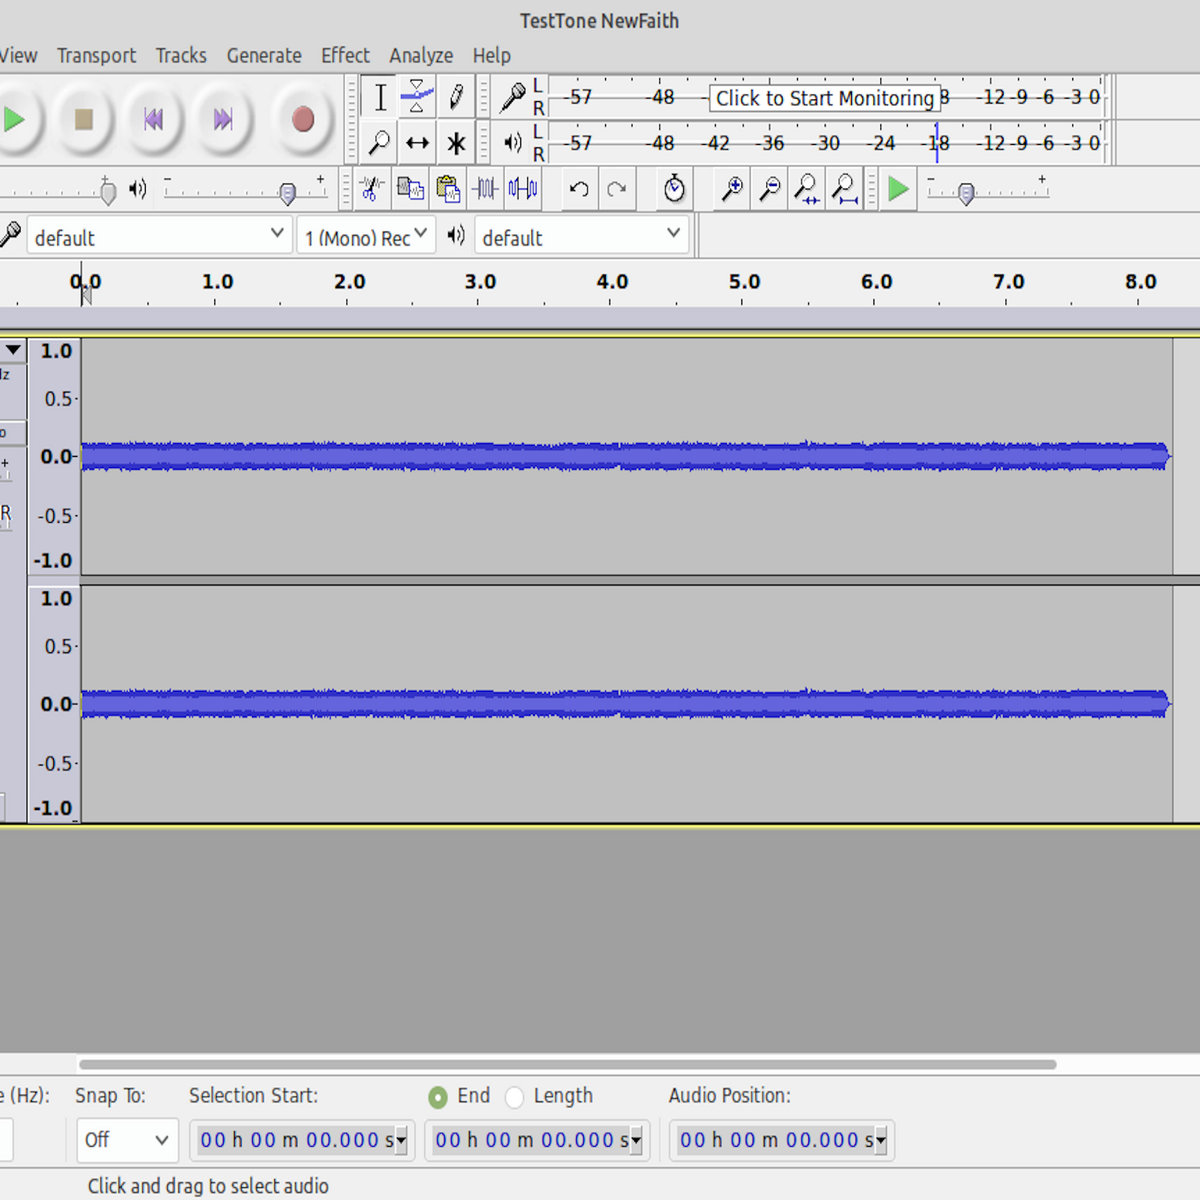Start playback with the green Play button
This screenshot has width=1200, height=1200.
[x=14, y=120]
